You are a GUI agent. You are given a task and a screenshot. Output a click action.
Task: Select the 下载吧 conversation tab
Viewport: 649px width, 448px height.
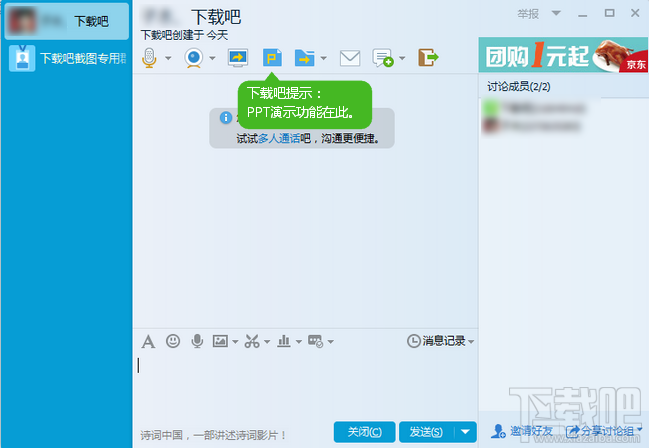coord(67,21)
